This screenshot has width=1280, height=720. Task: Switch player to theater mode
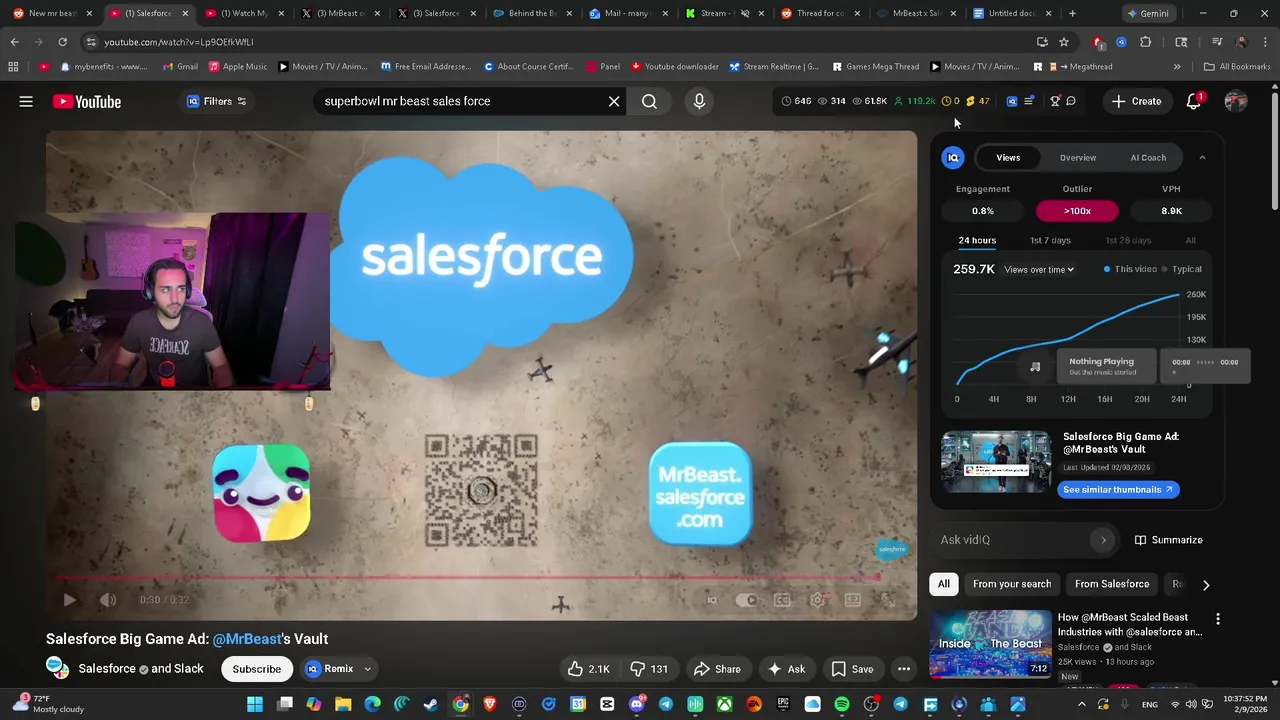click(852, 600)
